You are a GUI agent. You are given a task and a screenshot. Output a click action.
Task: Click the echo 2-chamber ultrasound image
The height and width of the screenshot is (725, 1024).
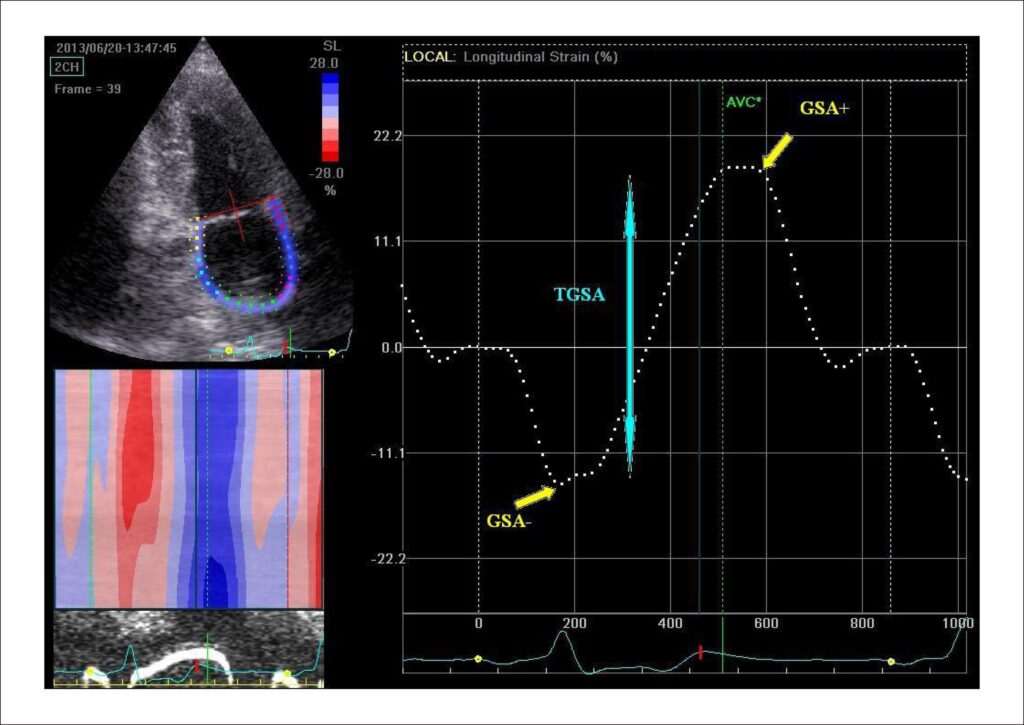click(202, 199)
